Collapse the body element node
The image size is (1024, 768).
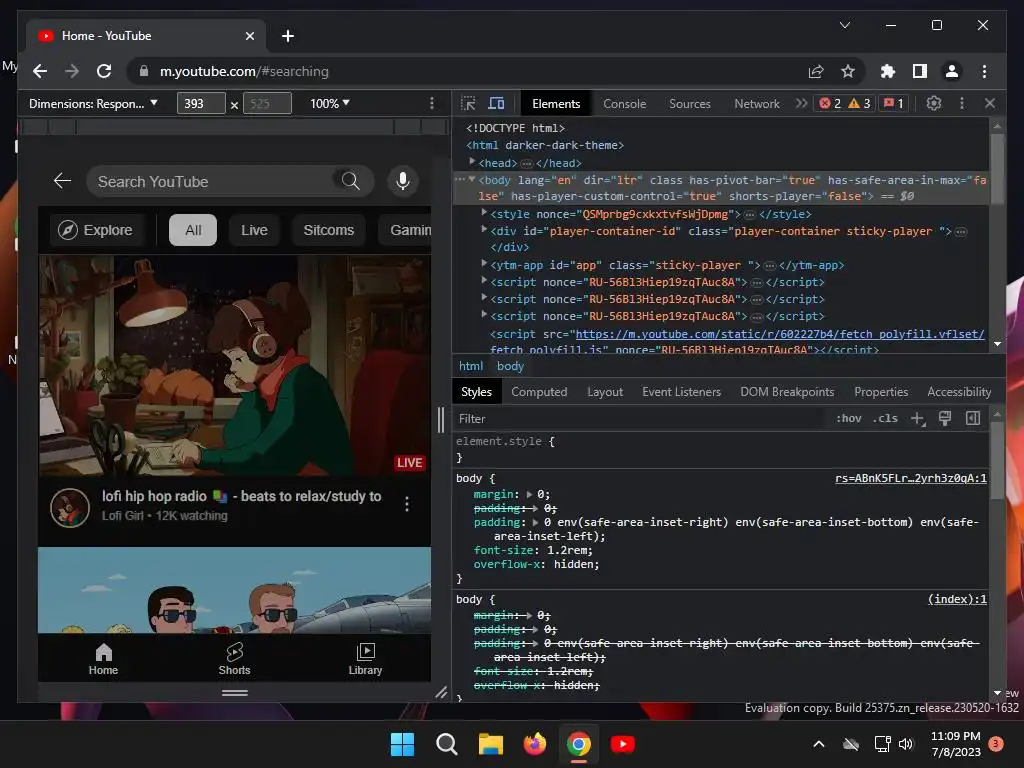pos(472,179)
